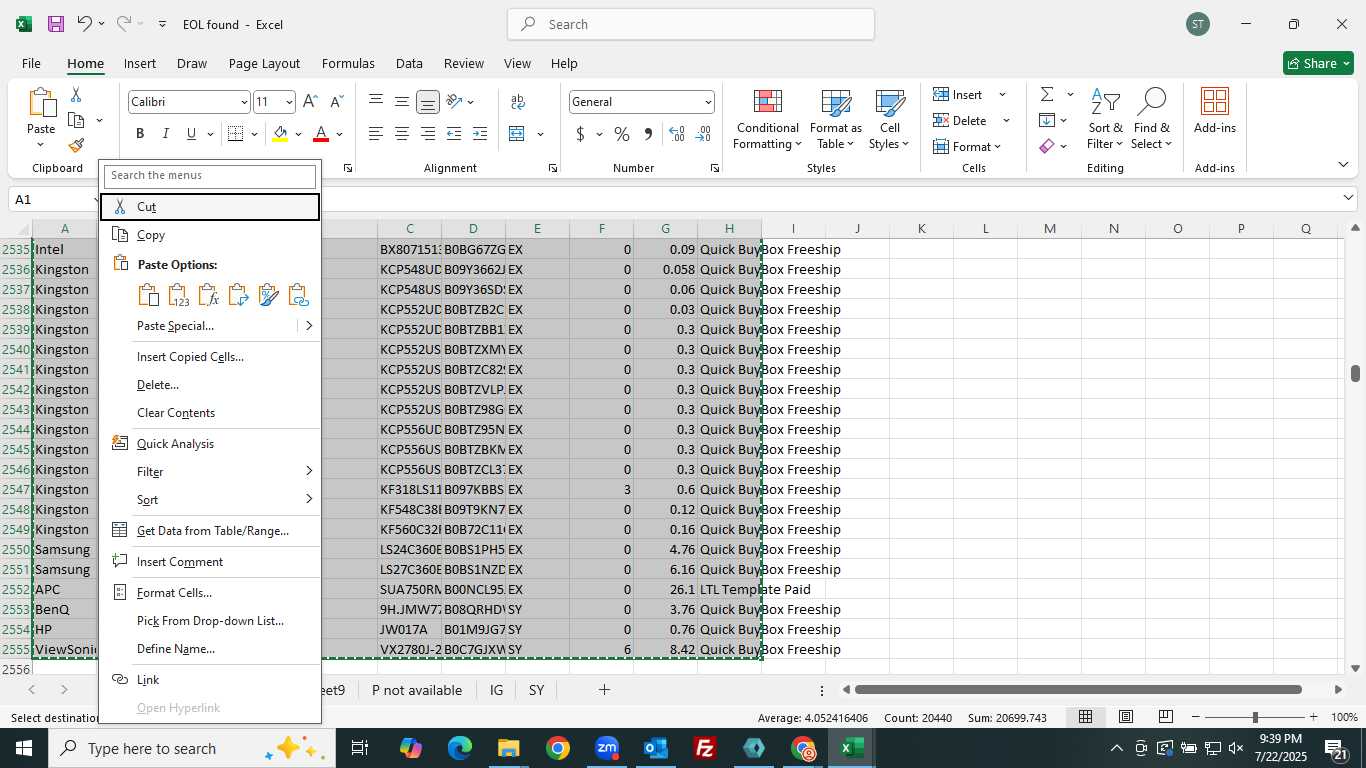Image resolution: width=1366 pixels, height=768 pixels.
Task: Toggle Bottom Align
Action: click(427, 102)
